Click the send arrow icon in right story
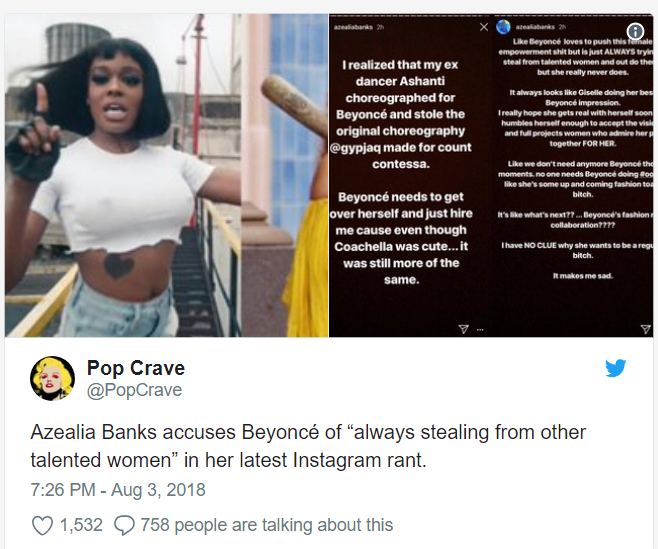Screen dimensions: 658x549 [x=645, y=329]
